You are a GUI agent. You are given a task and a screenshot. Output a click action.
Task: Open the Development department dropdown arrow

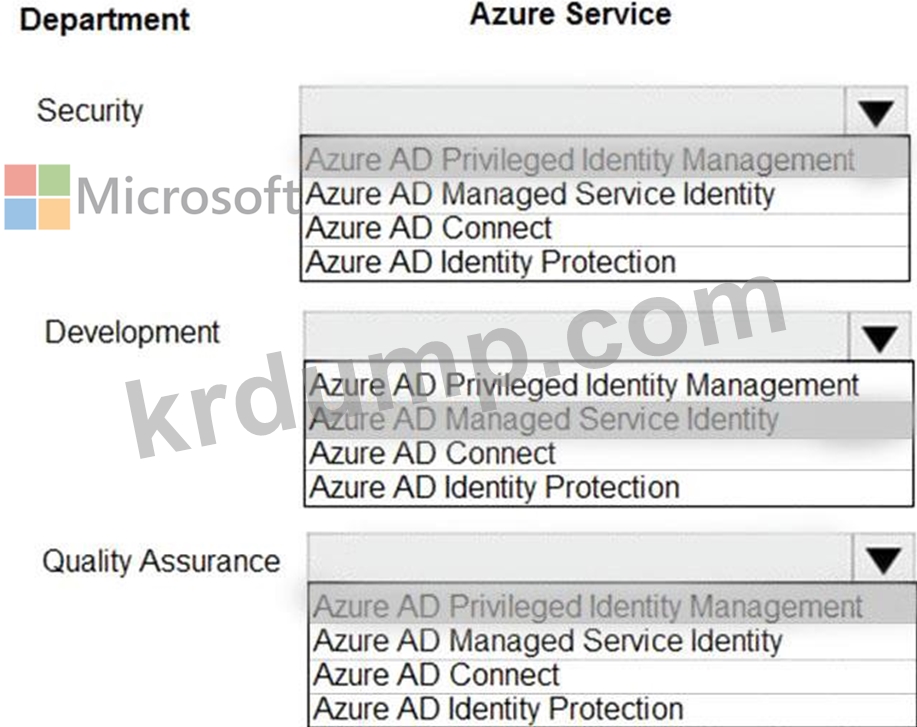click(880, 337)
